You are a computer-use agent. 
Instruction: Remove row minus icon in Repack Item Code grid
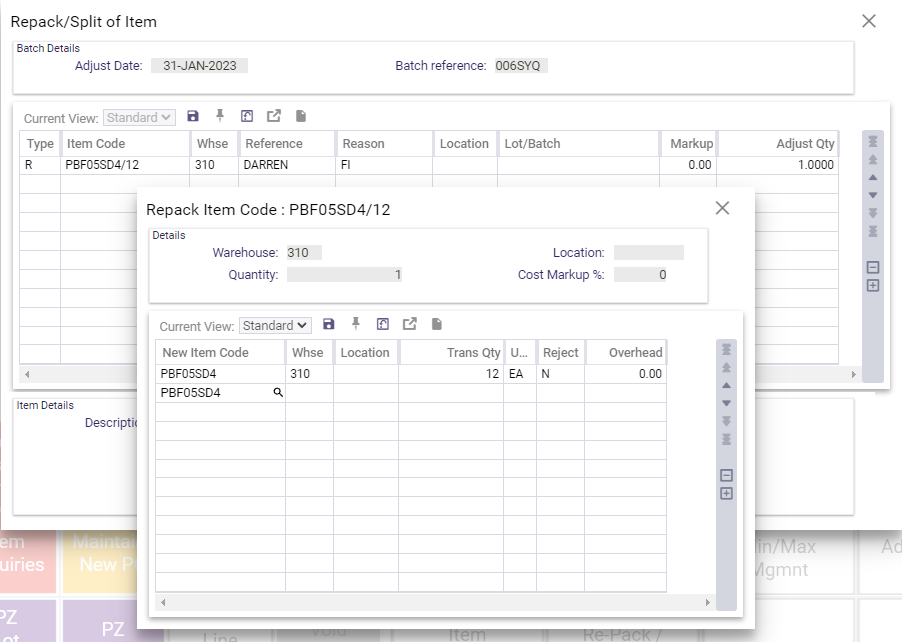tap(727, 475)
